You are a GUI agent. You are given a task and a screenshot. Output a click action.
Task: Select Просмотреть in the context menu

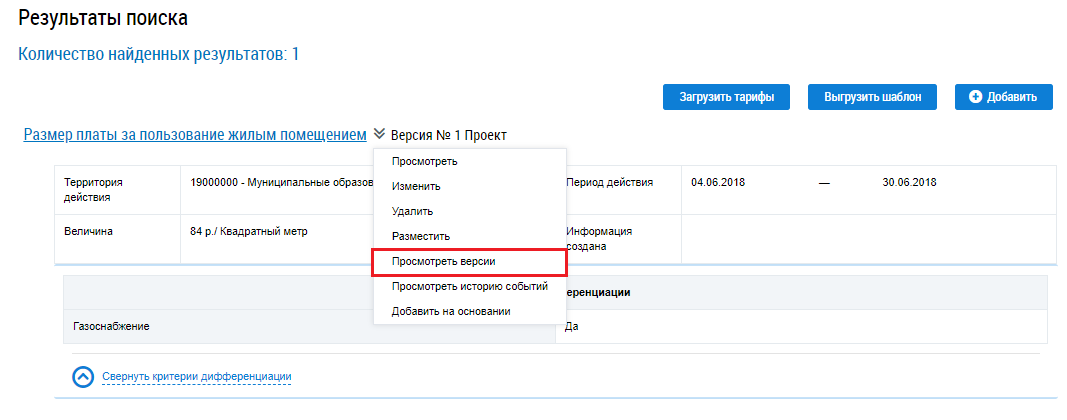pos(425,161)
